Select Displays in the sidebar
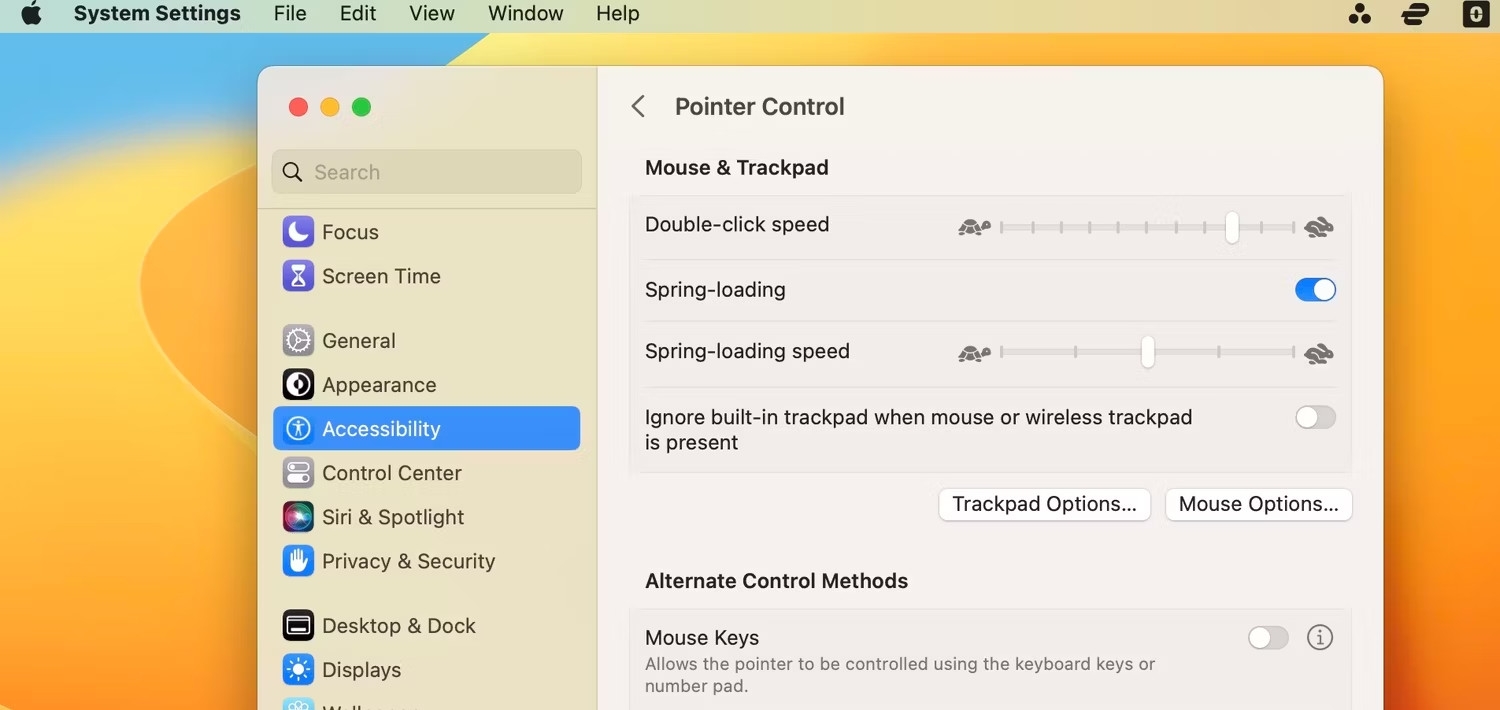The image size is (1500, 710). point(426,670)
